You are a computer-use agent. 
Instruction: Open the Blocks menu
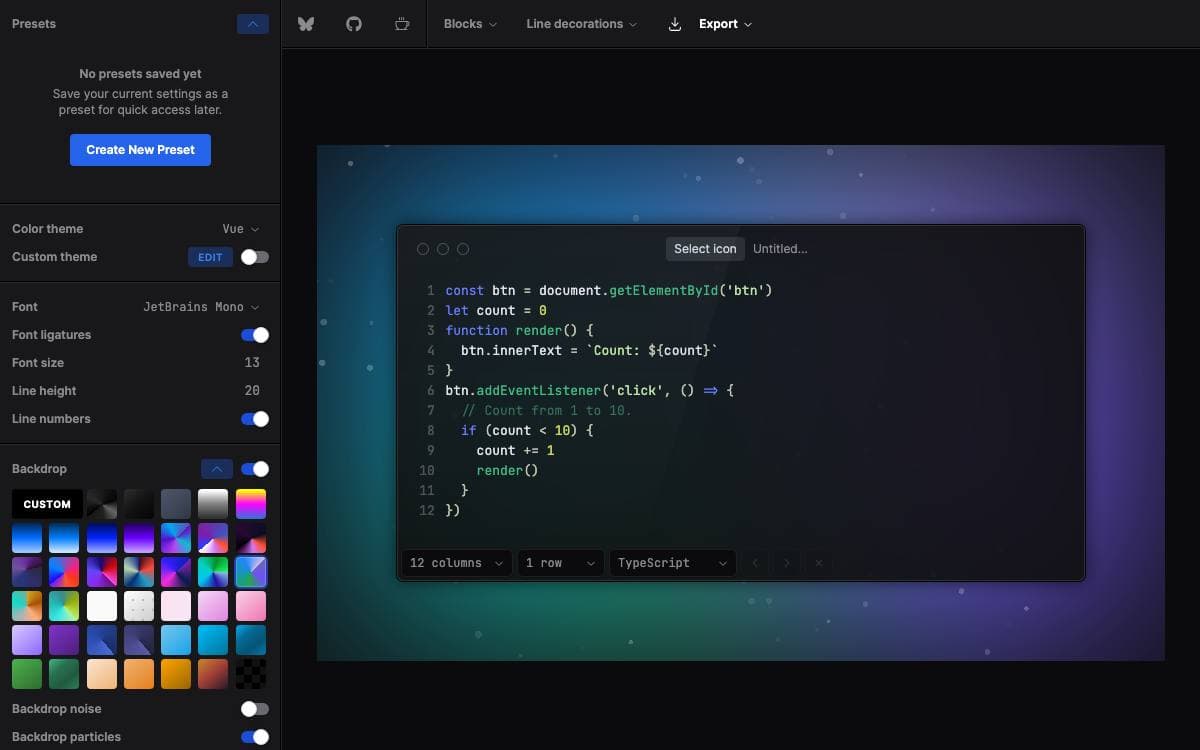[x=470, y=24]
